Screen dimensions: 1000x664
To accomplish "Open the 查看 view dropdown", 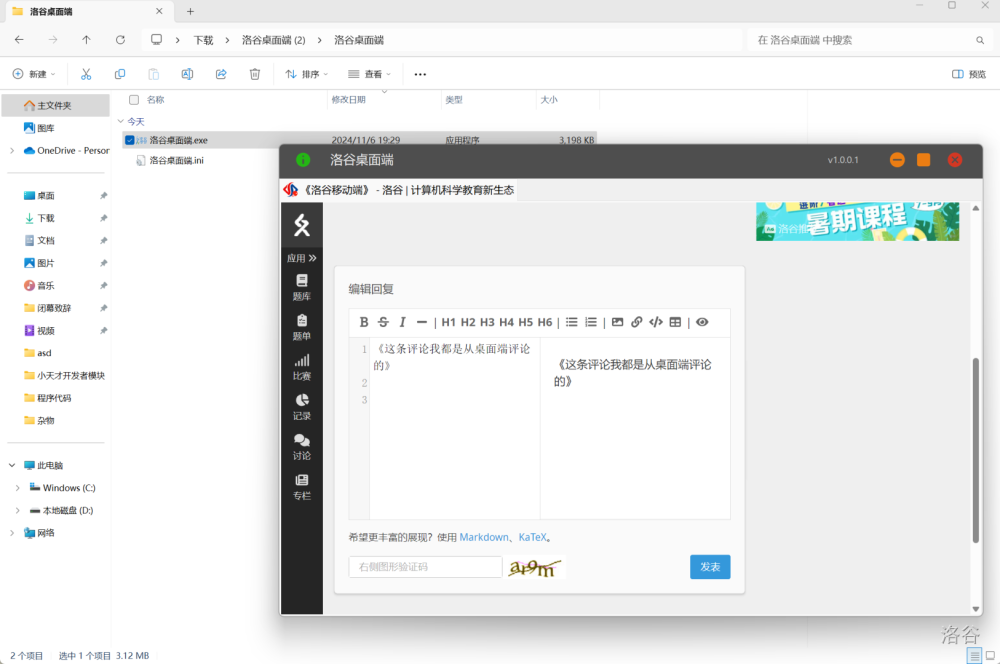I will [369, 74].
